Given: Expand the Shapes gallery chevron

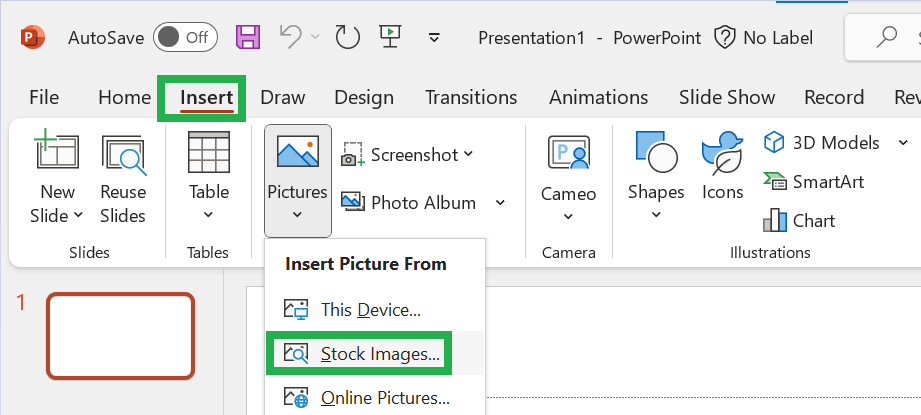Looking at the screenshot, I should [x=656, y=215].
